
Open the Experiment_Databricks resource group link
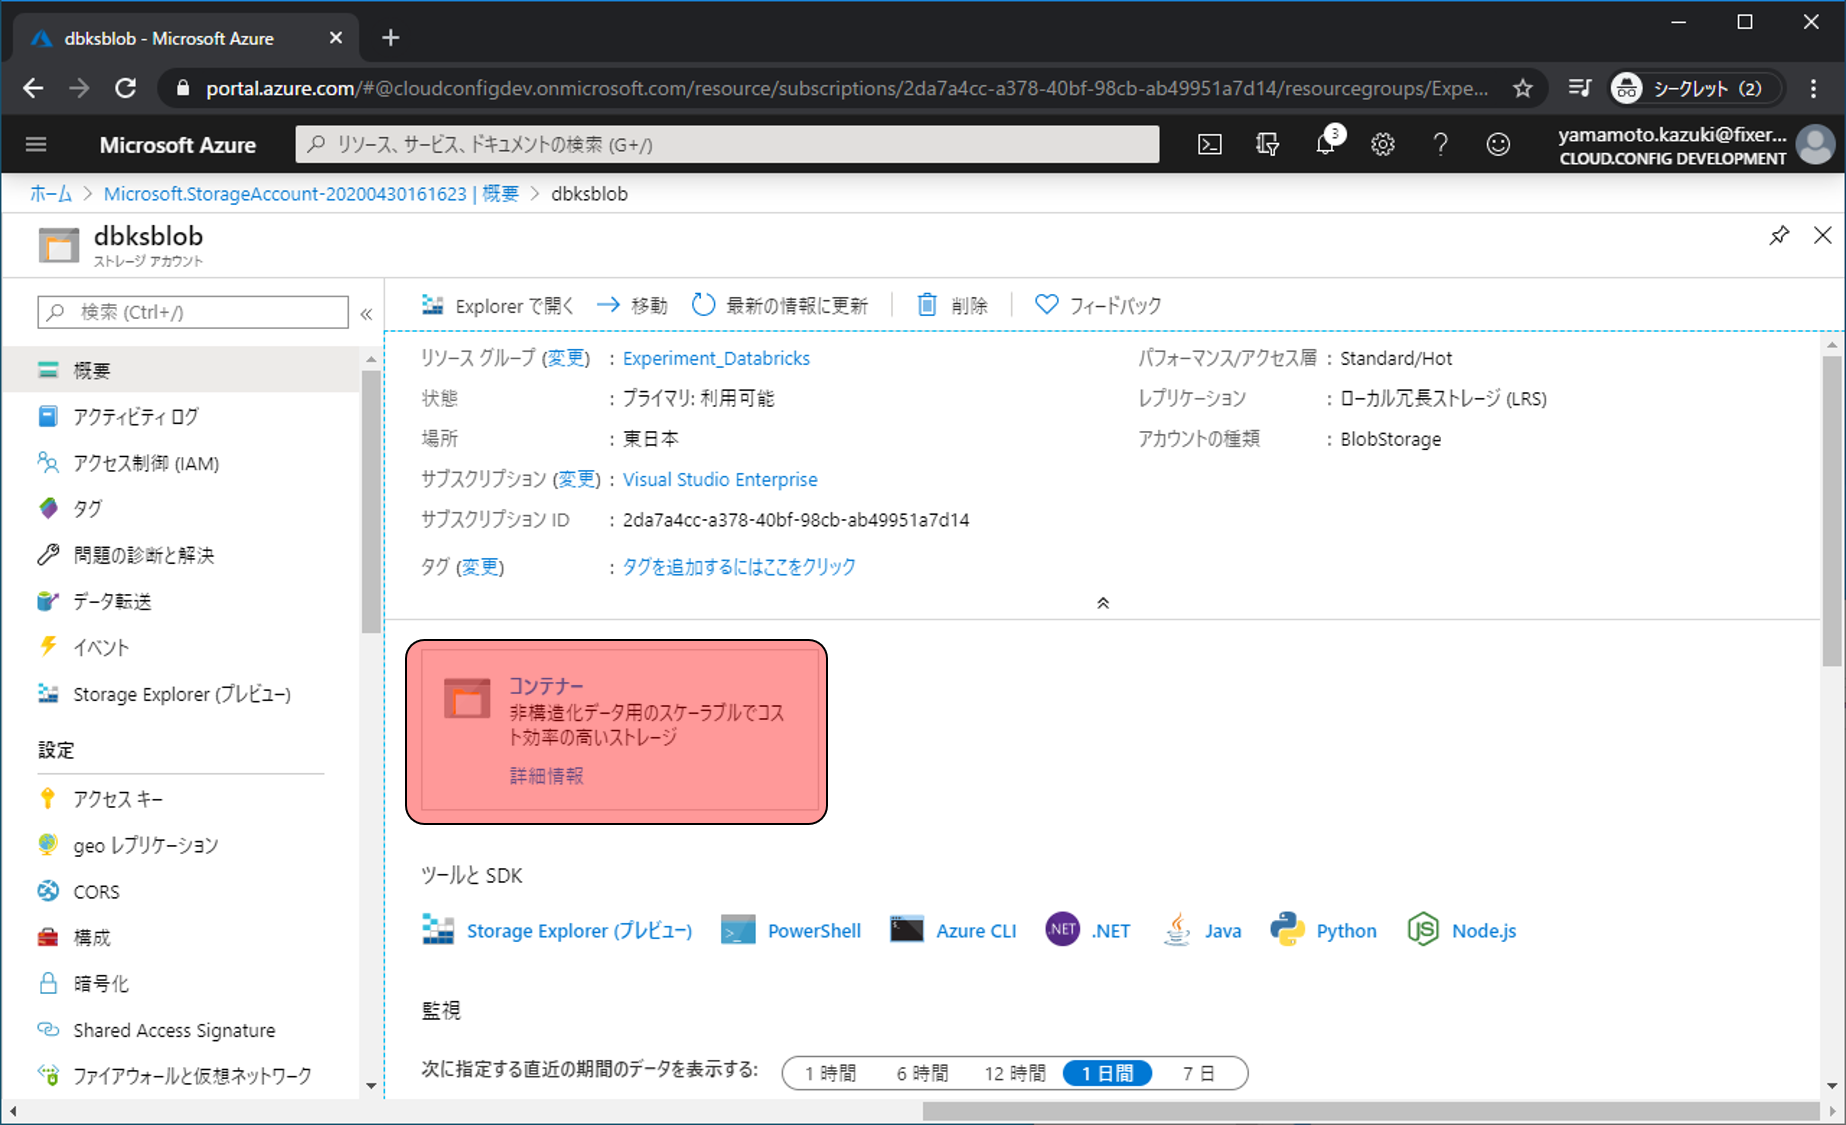pos(716,358)
